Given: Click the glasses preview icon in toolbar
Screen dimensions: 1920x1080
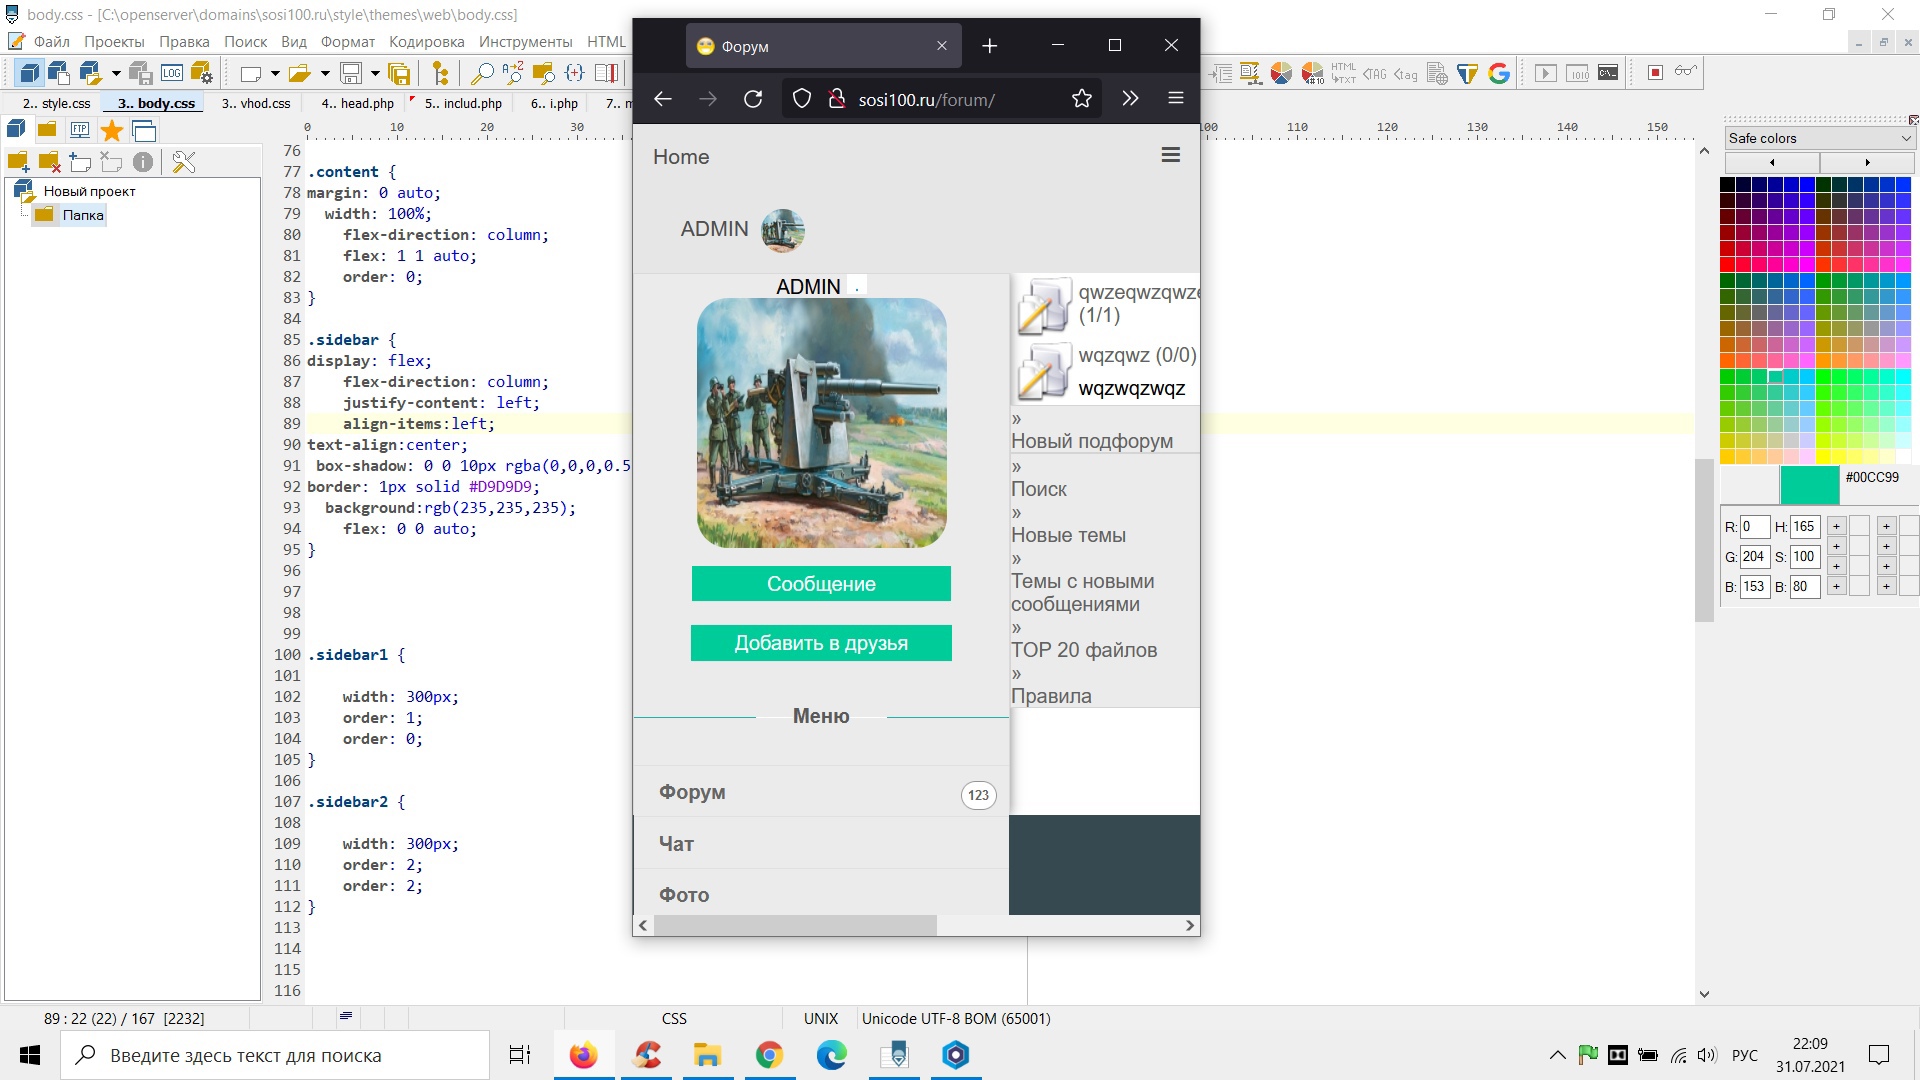Looking at the screenshot, I should (x=1686, y=71).
